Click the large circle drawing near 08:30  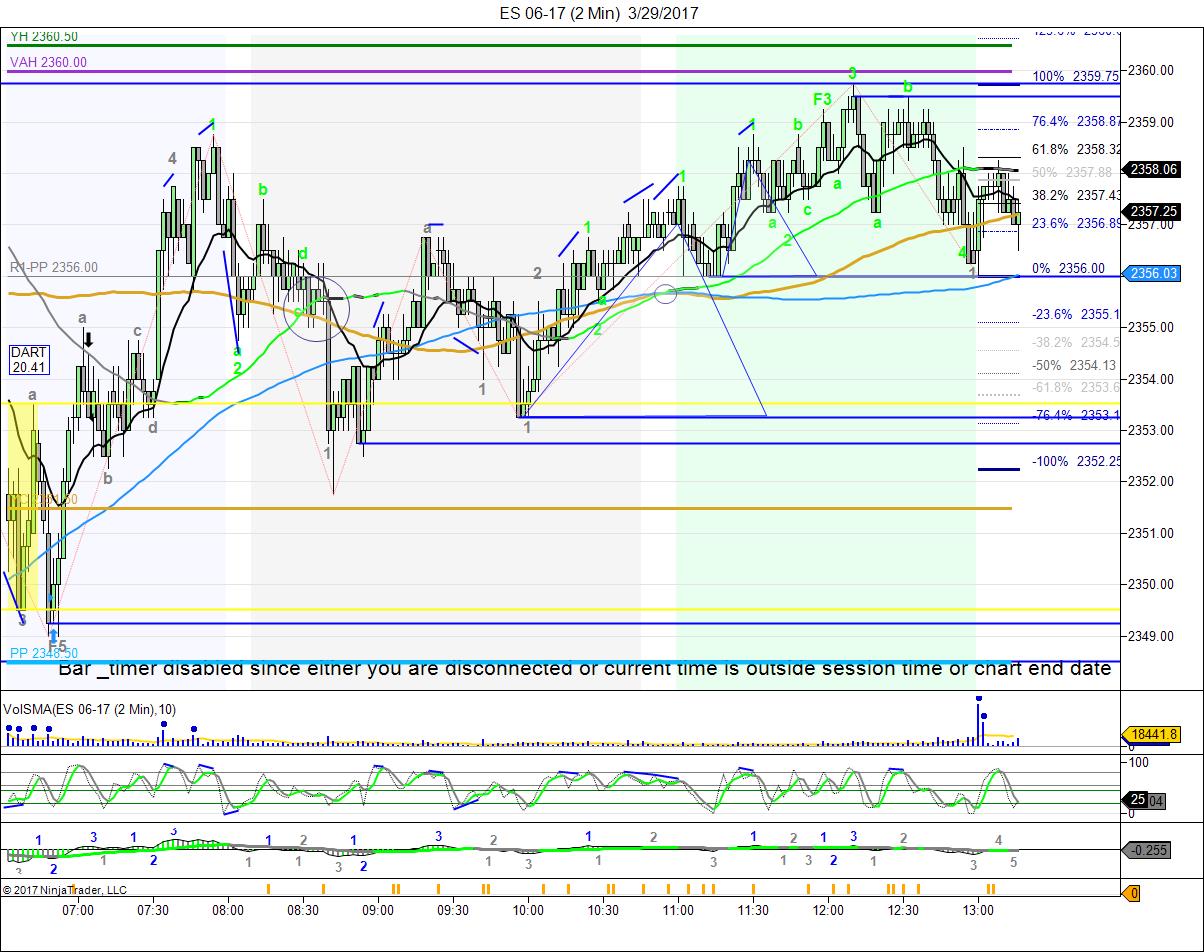pos(317,308)
